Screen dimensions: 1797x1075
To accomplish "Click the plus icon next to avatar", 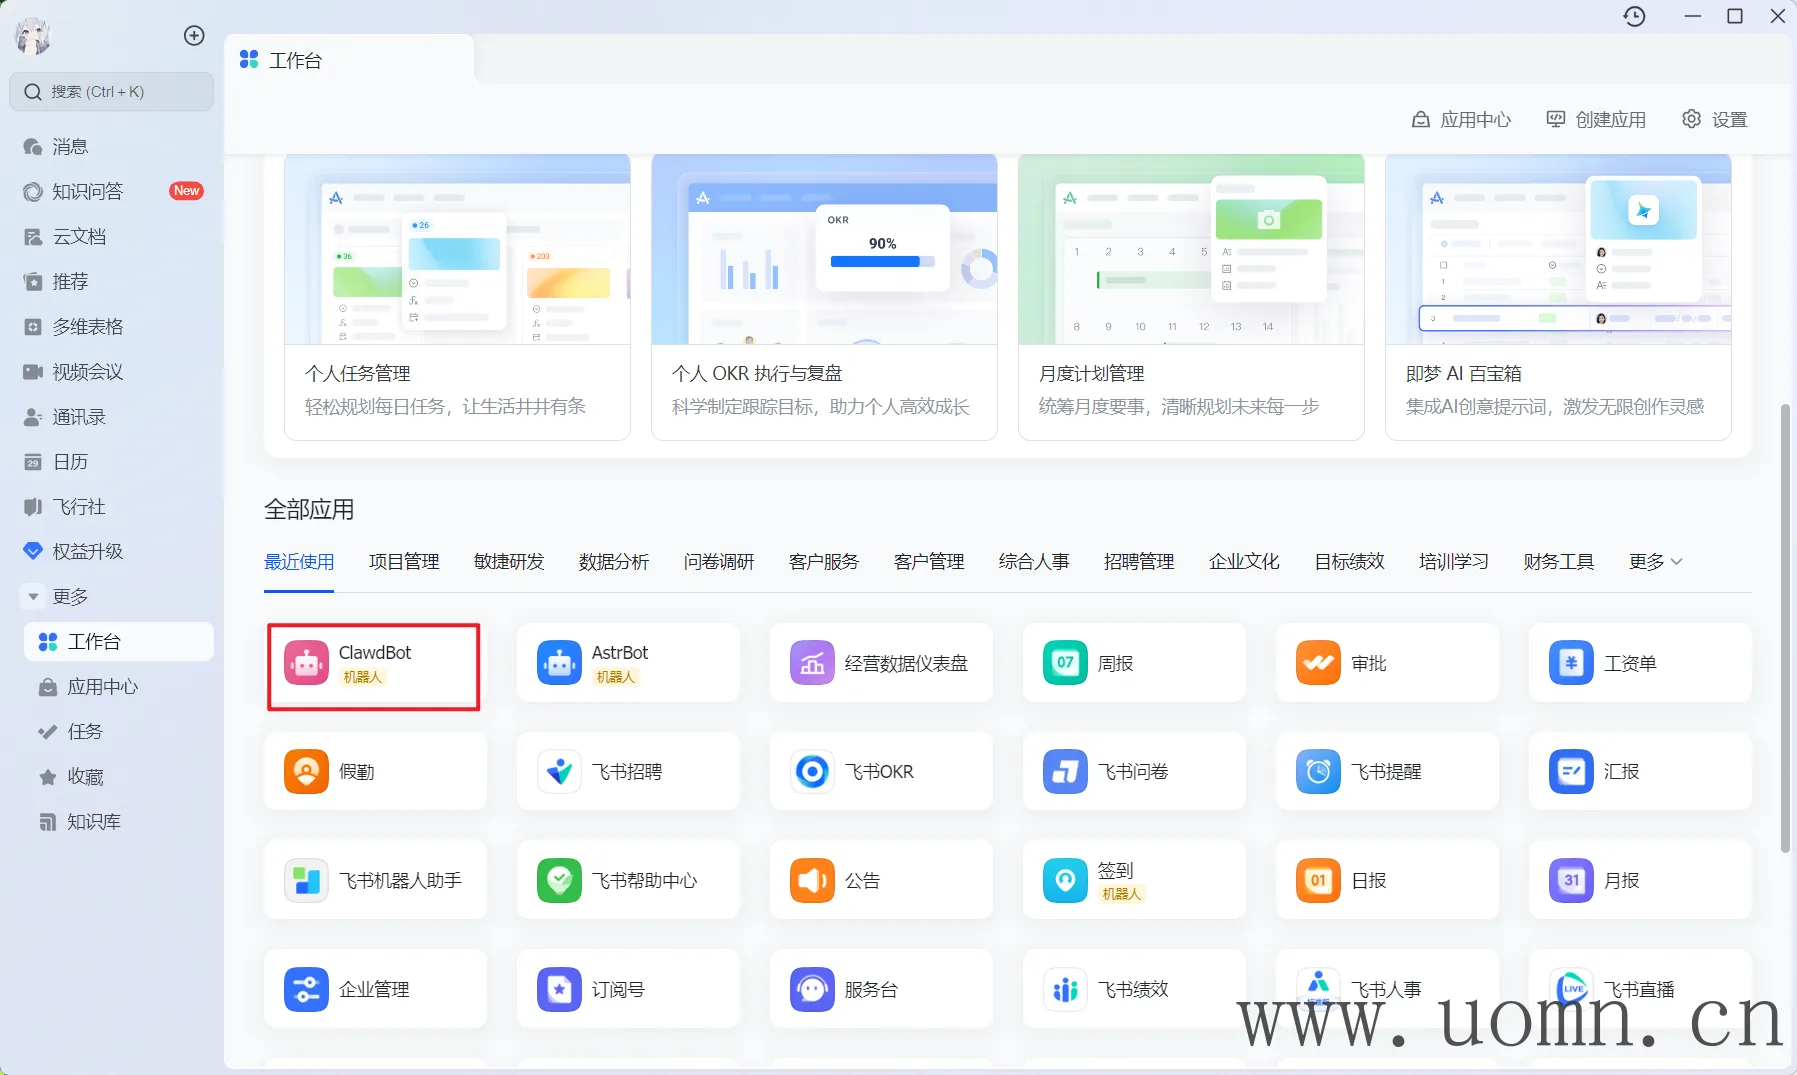I will (x=194, y=36).
